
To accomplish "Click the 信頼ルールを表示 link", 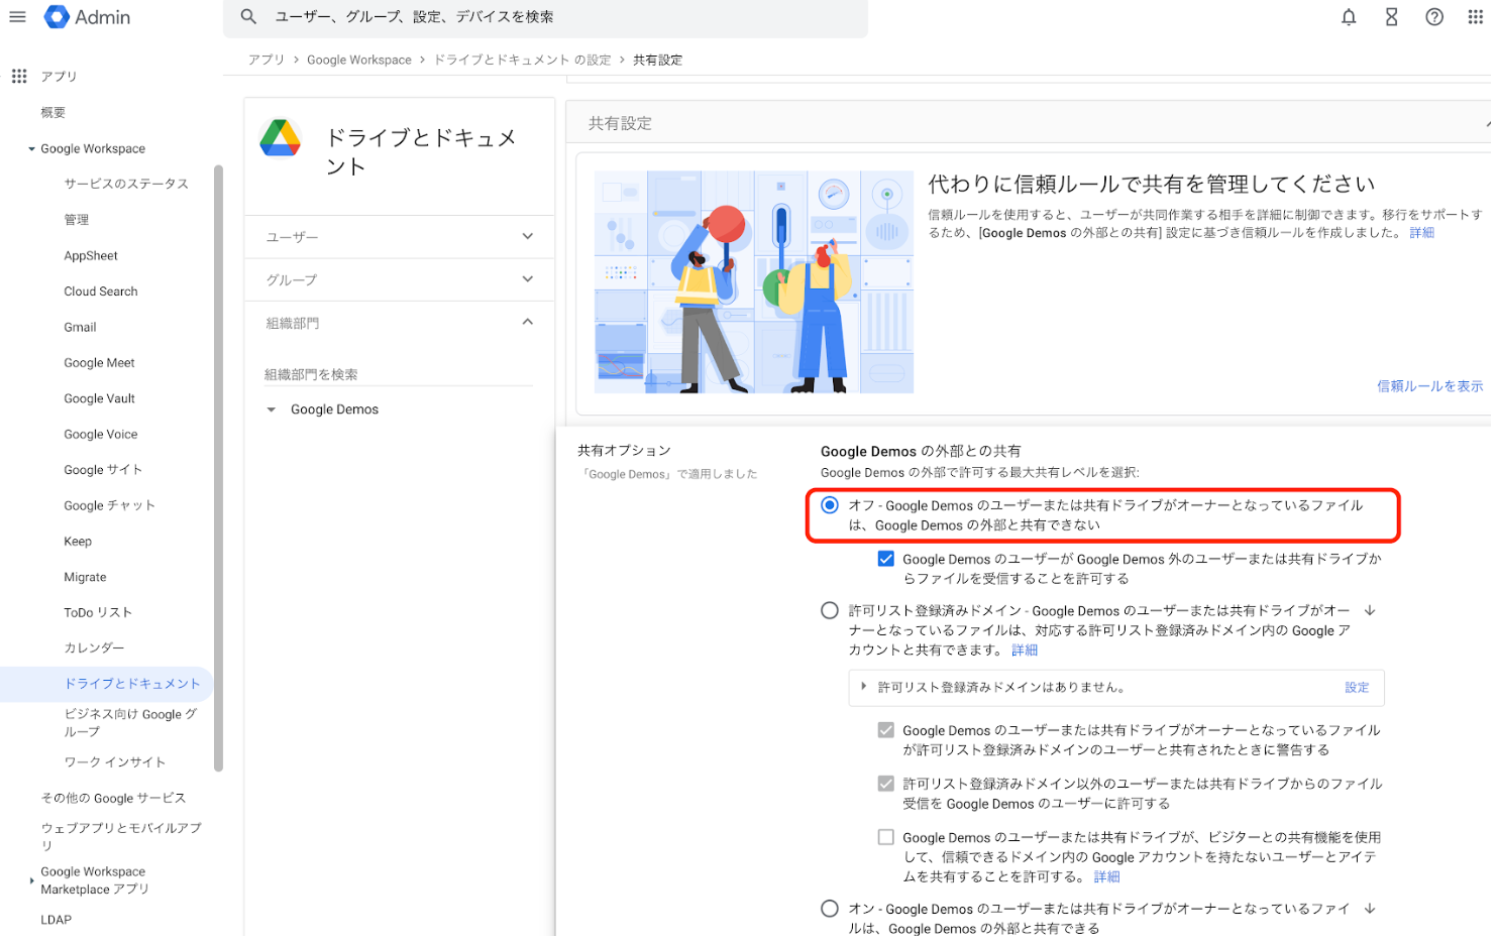I will click(x=1429, y=386).
